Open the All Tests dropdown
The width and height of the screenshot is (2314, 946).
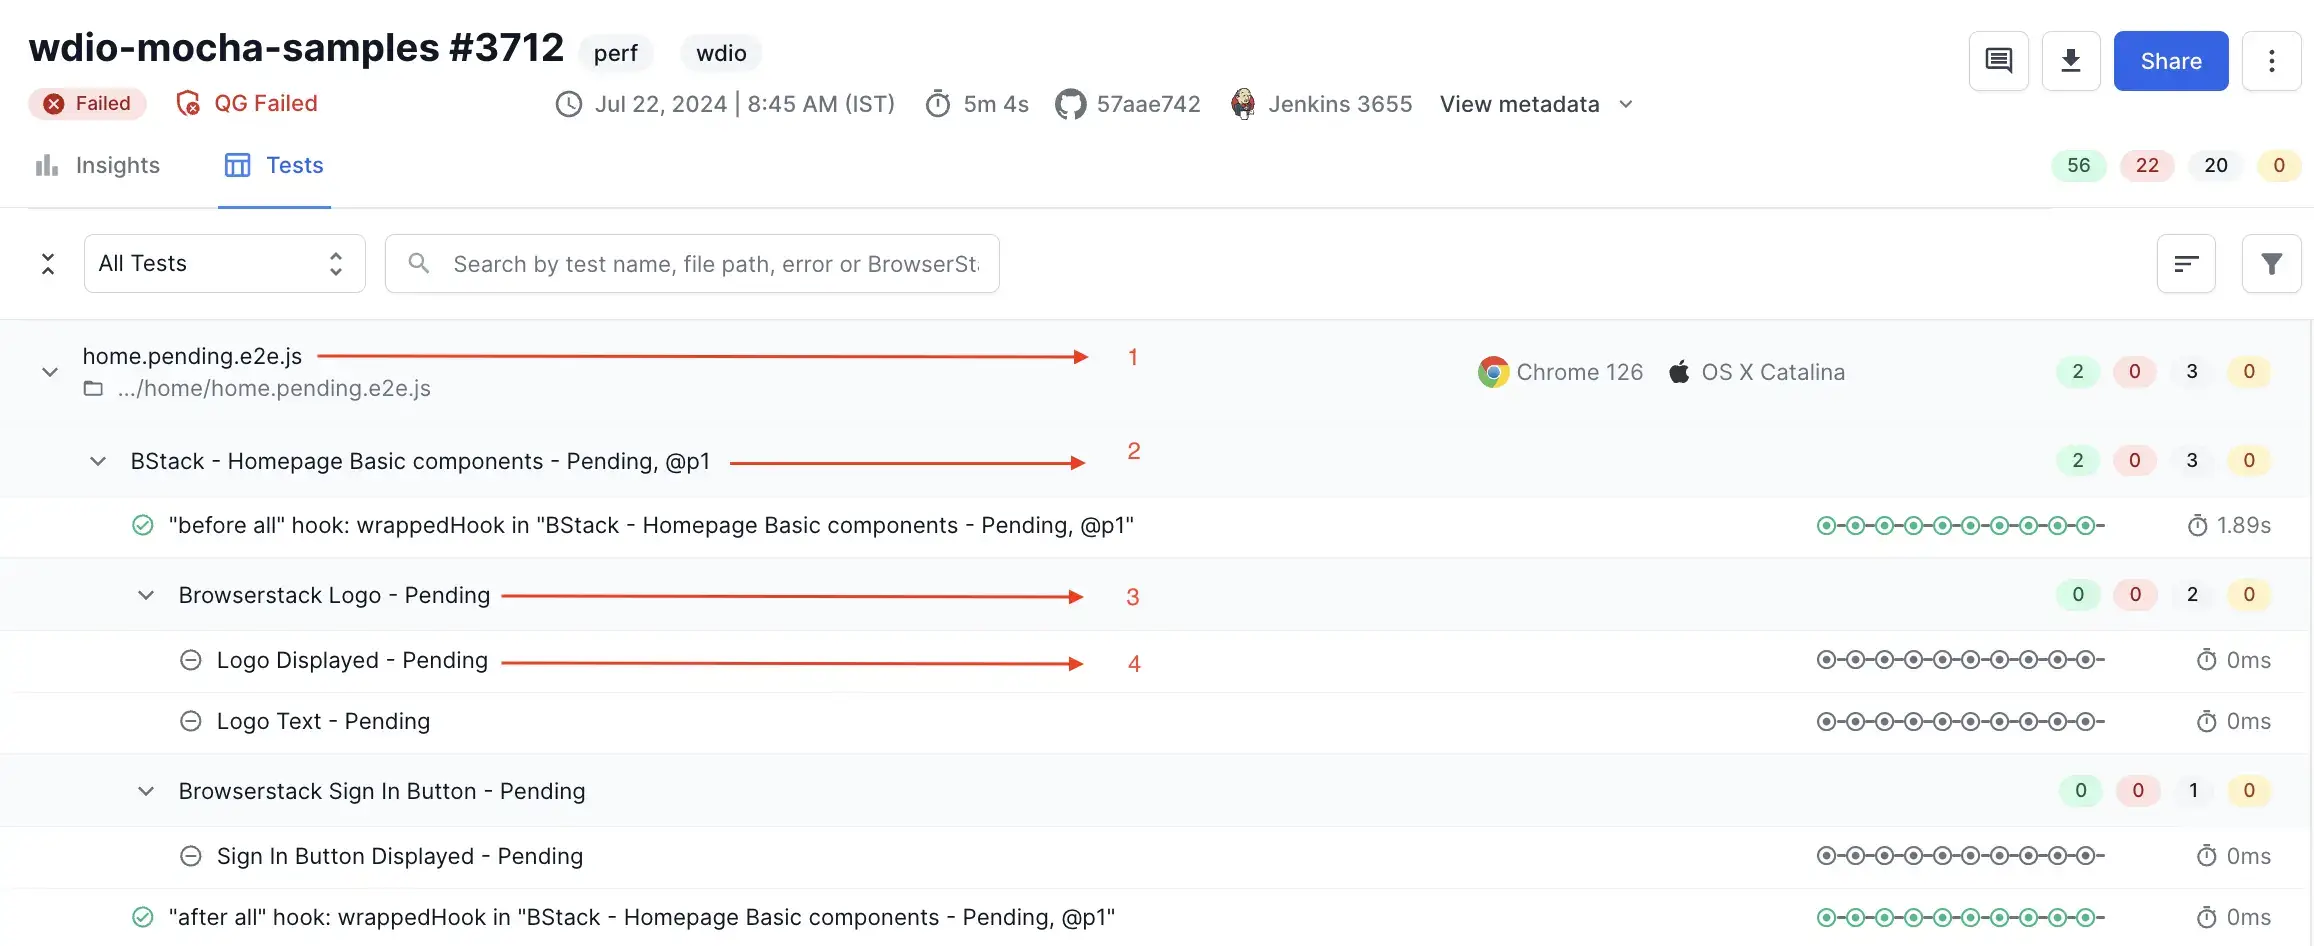click(224, 264)
